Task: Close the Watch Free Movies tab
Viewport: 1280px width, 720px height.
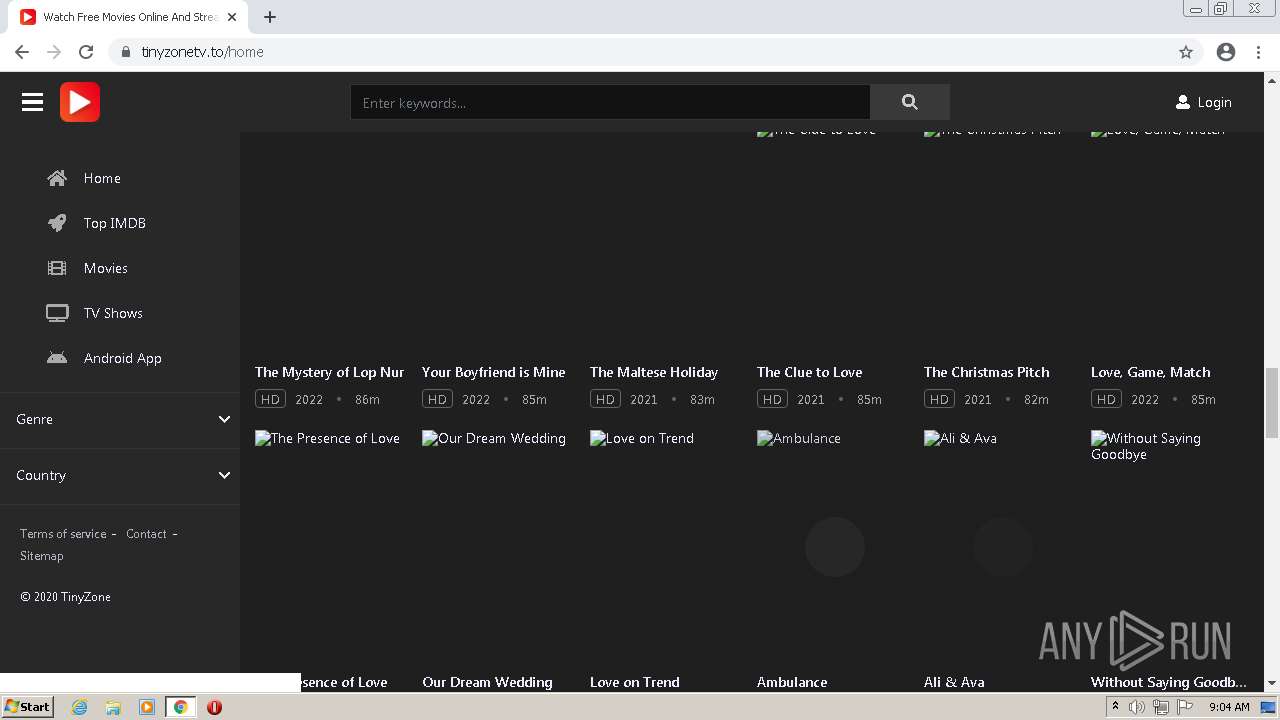Action: [233, 17]
